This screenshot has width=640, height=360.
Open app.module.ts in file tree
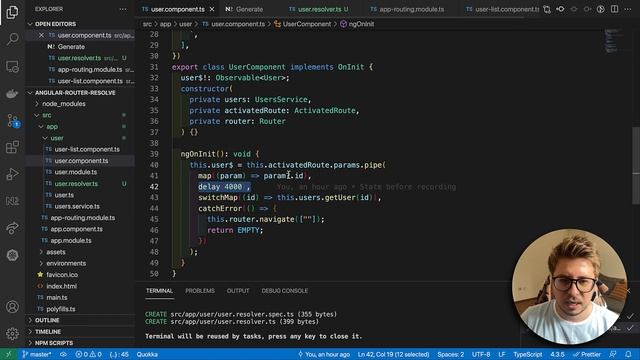[x=80, y=241]
